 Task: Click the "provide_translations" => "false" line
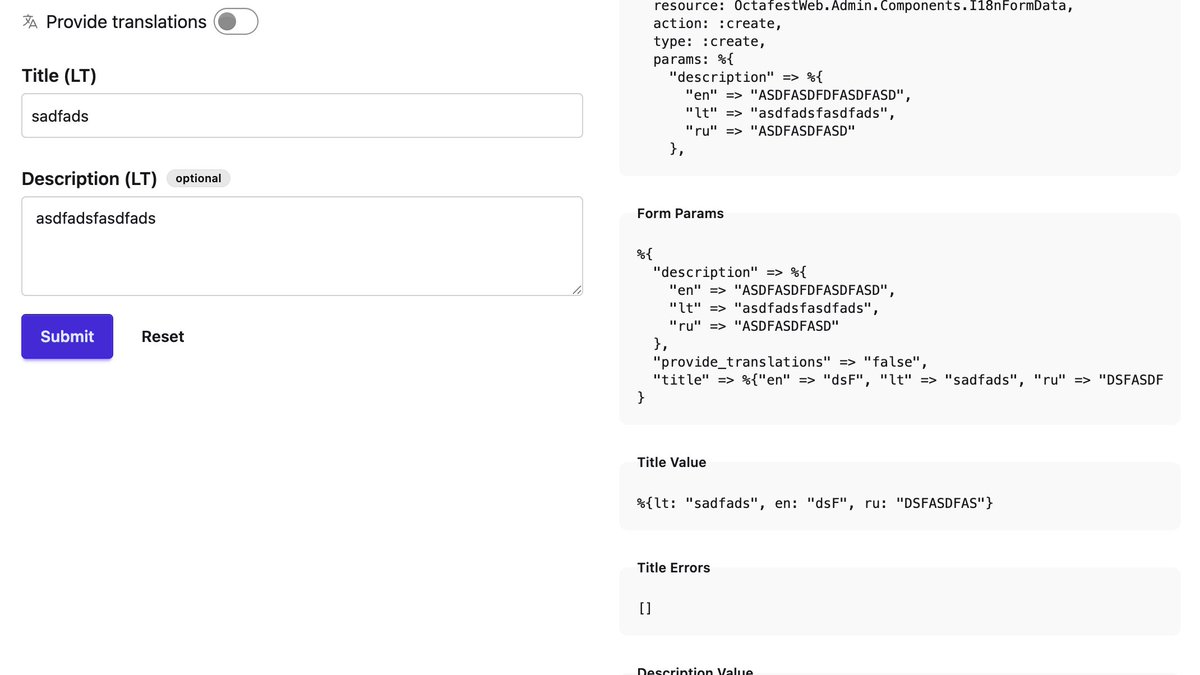click(790, 362)
